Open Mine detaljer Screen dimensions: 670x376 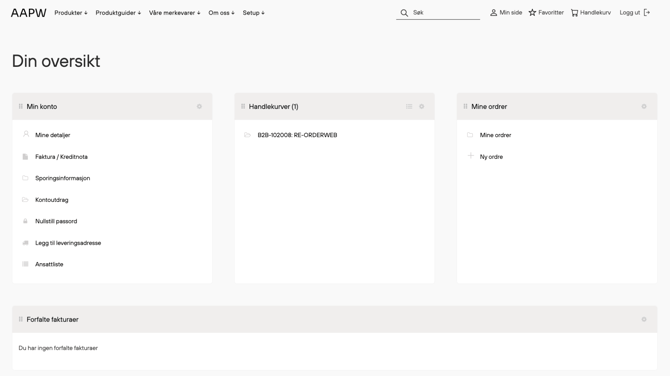(53, 135)
